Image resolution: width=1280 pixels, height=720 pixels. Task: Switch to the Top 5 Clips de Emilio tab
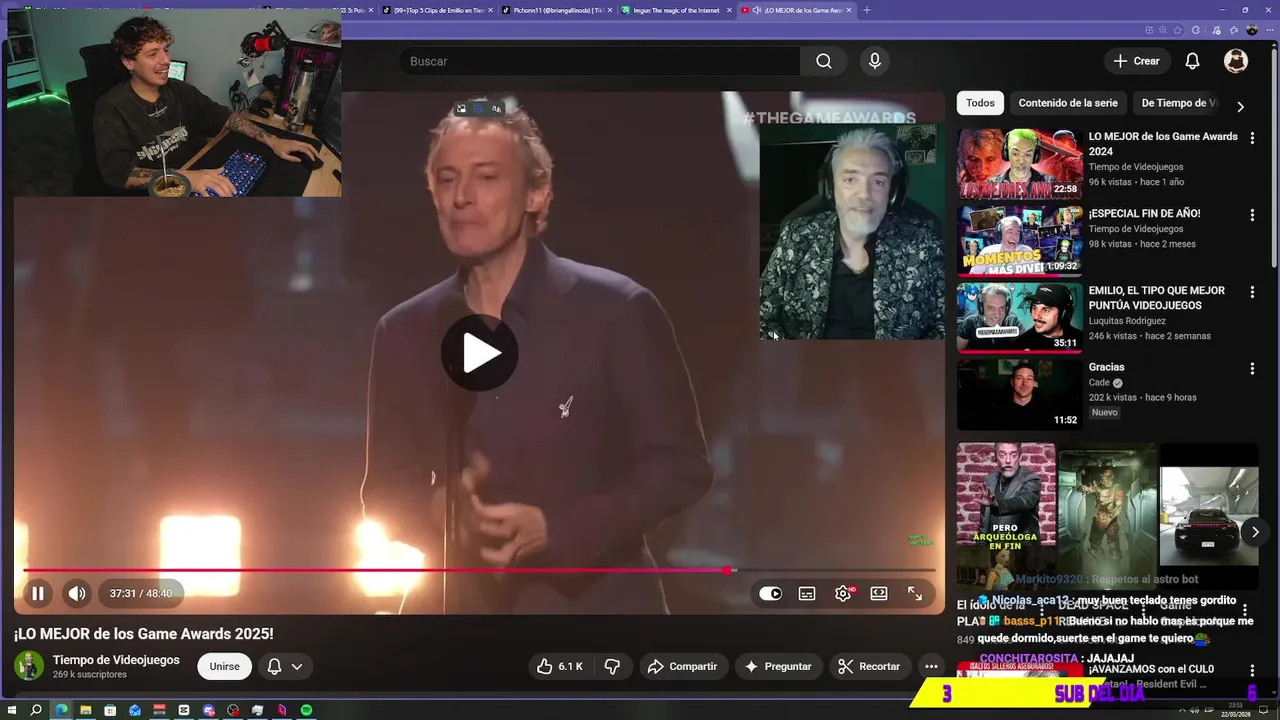click(x=437, y=10)
